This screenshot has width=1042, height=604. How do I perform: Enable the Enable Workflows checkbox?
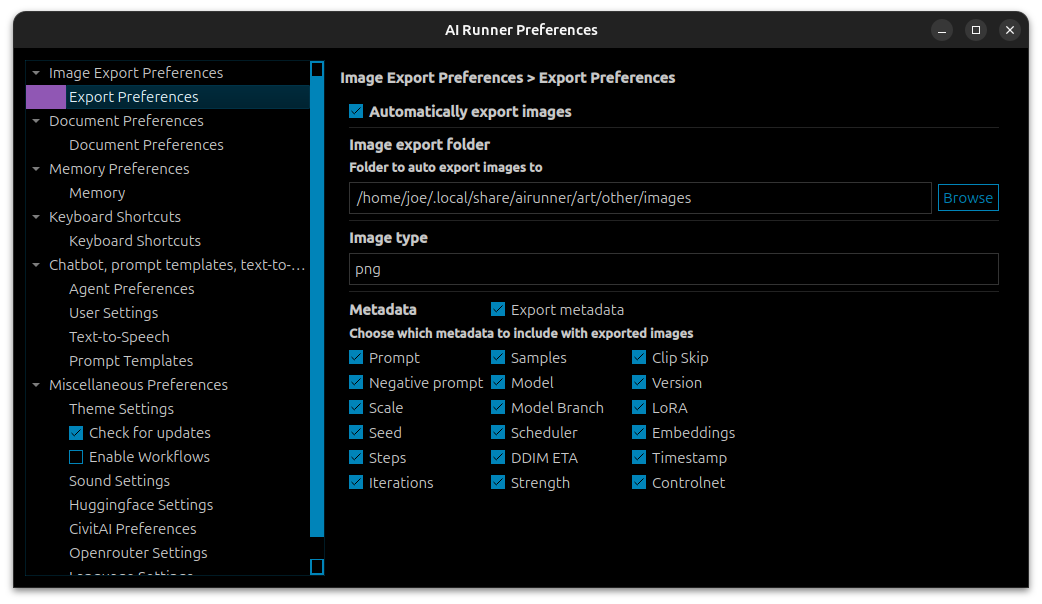[x=76, y=457]
